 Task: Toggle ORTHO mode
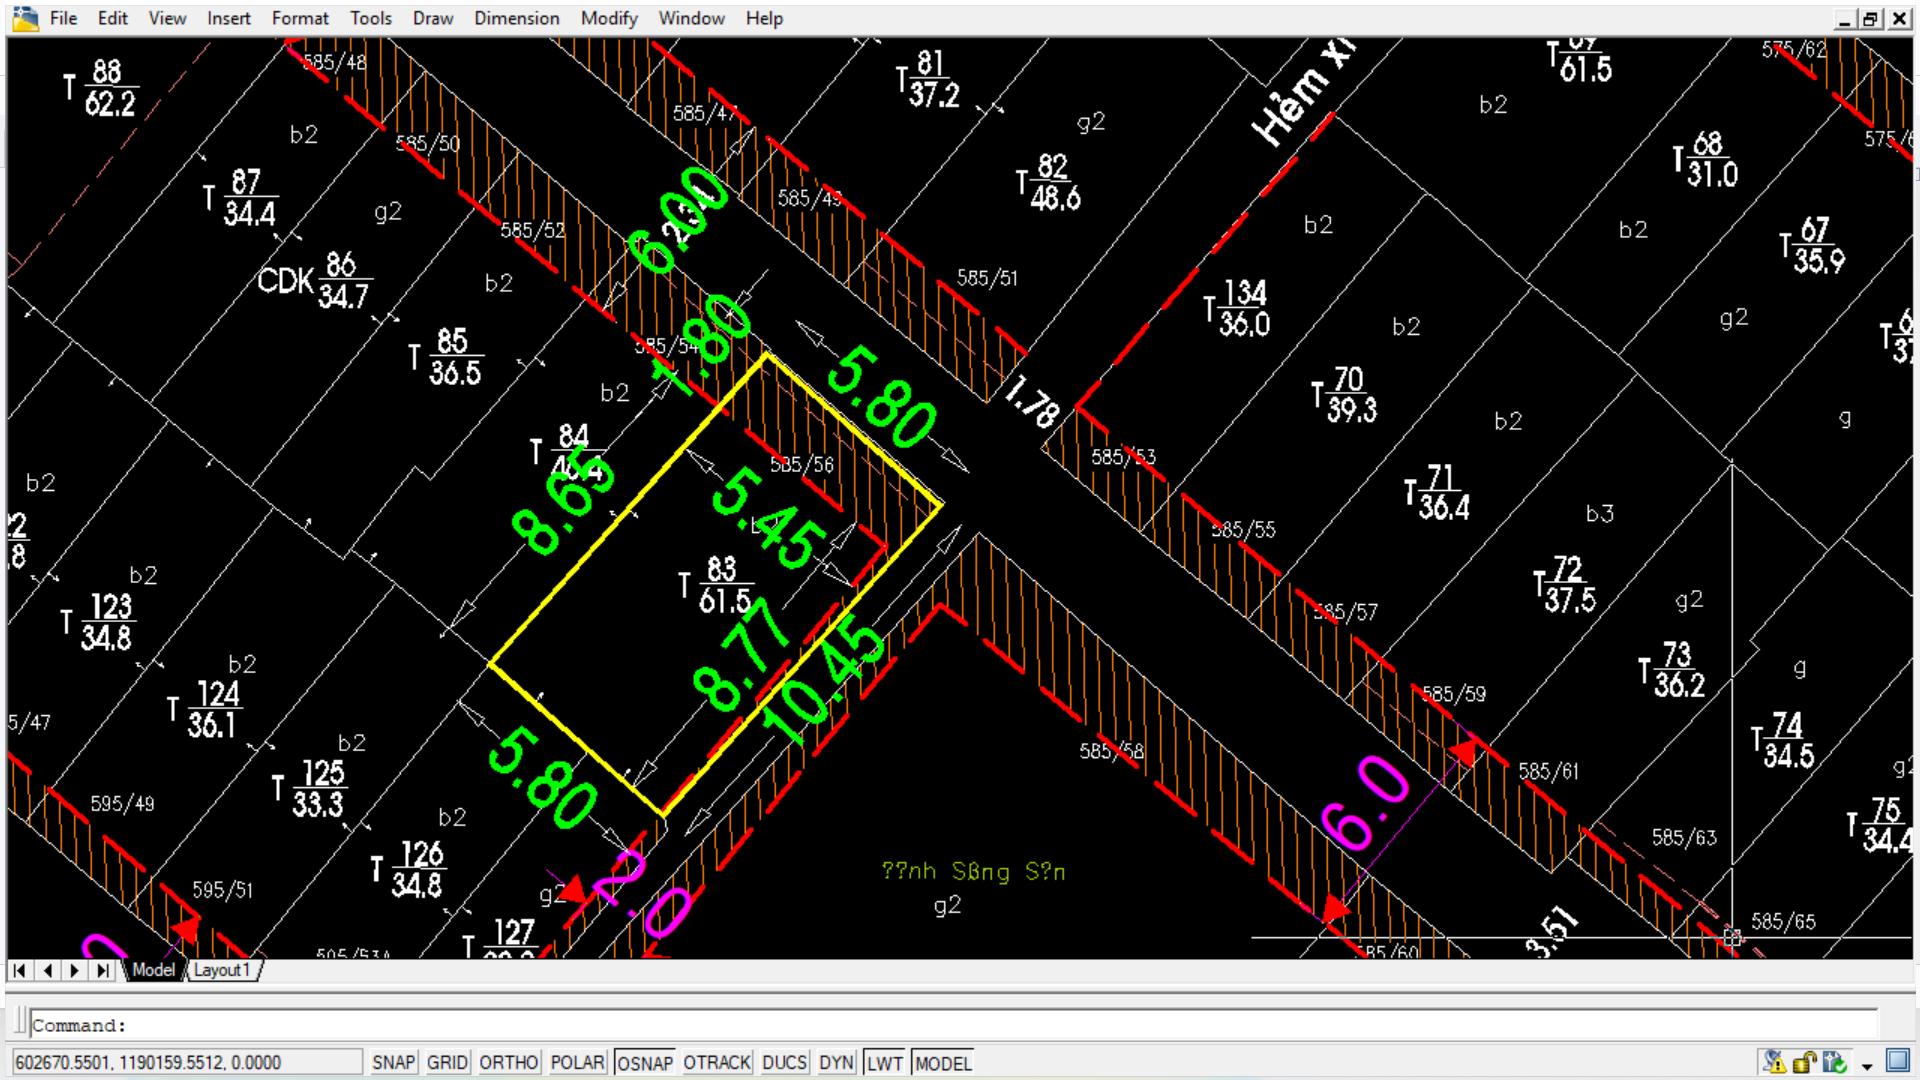coord(509,1063)
